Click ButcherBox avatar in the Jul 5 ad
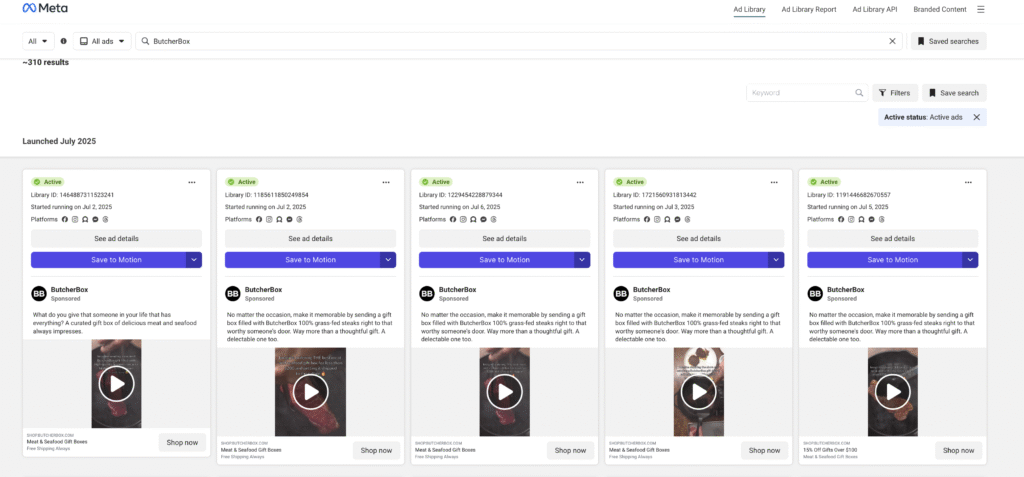This screenshot has height=477, width=1024. [816, 293]
